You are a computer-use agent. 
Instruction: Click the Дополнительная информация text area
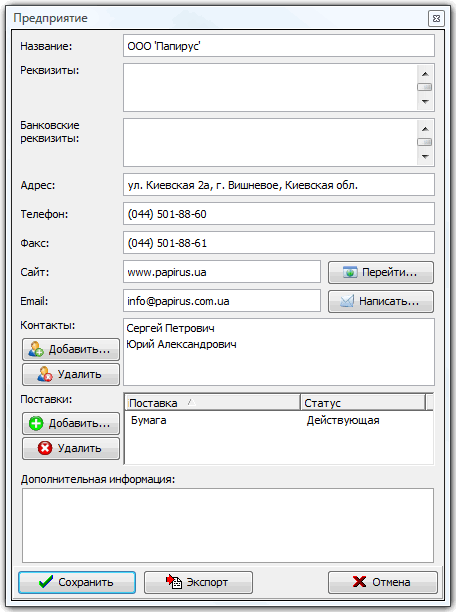tap(228, 525)
